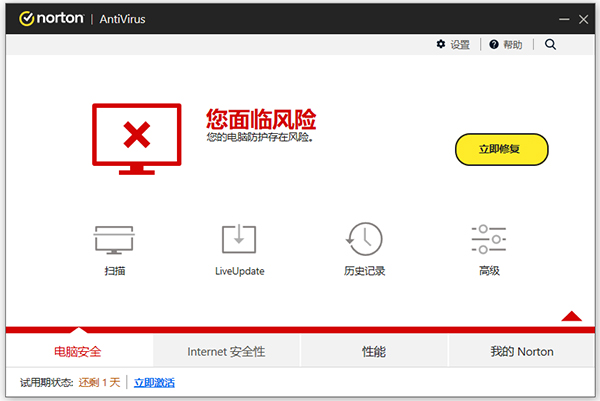Click the 扫描 label text

(115, 271)
